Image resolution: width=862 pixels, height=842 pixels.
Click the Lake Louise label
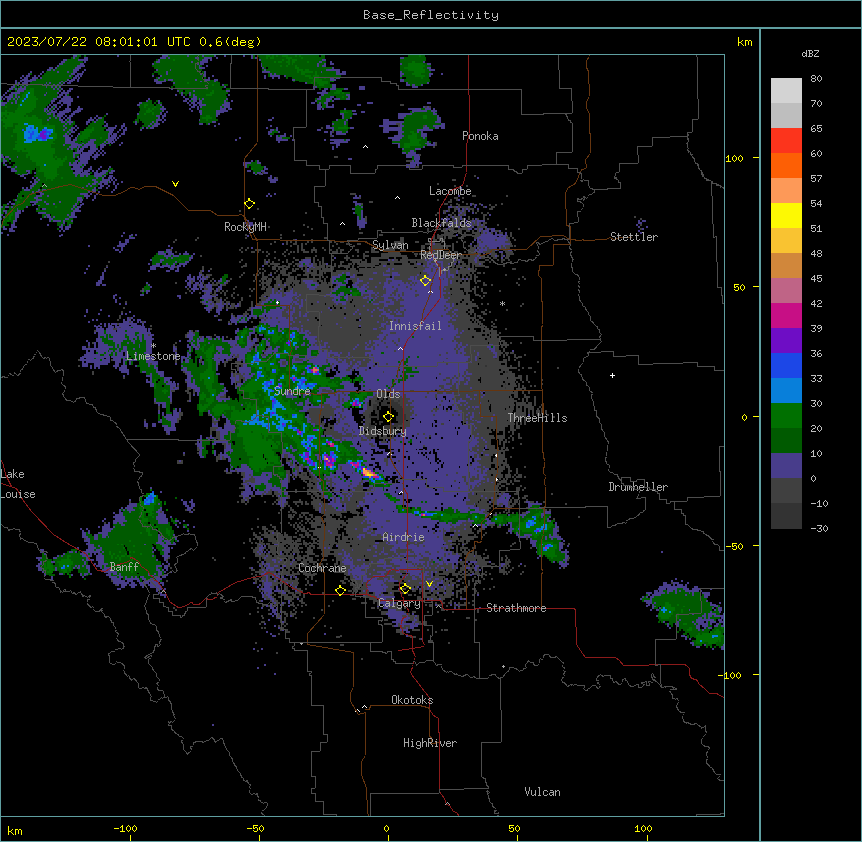tap(18, 484)
